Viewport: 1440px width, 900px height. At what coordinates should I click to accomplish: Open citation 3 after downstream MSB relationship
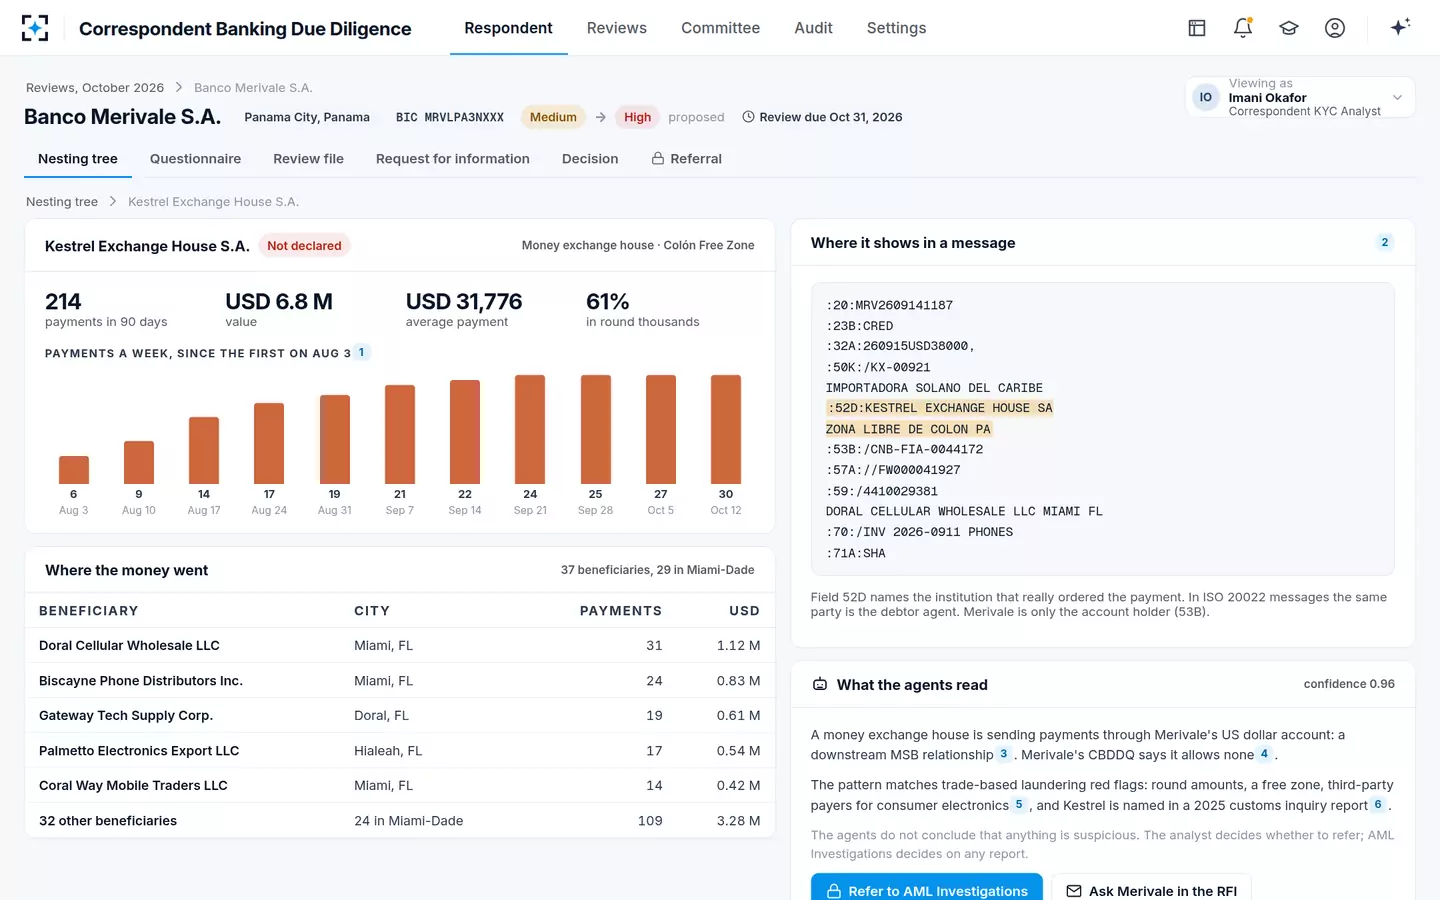(x=1004, y=755)
